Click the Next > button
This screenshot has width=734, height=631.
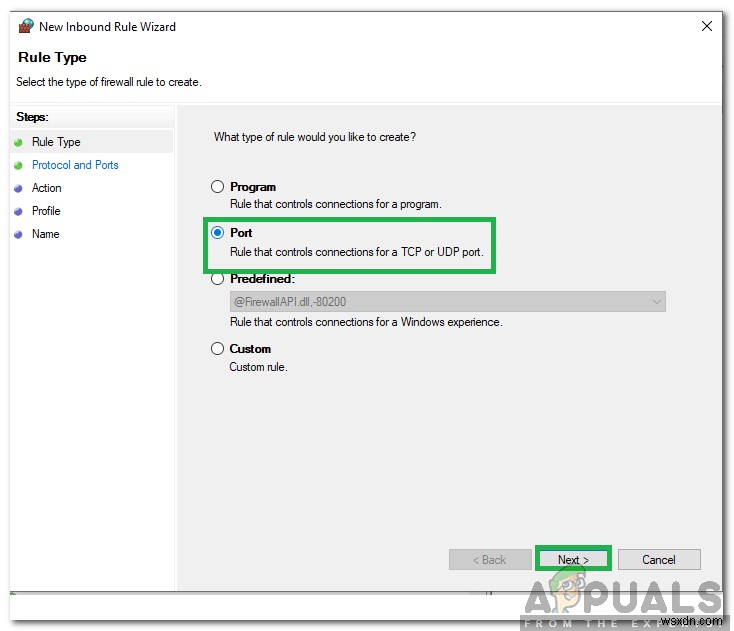573,559
